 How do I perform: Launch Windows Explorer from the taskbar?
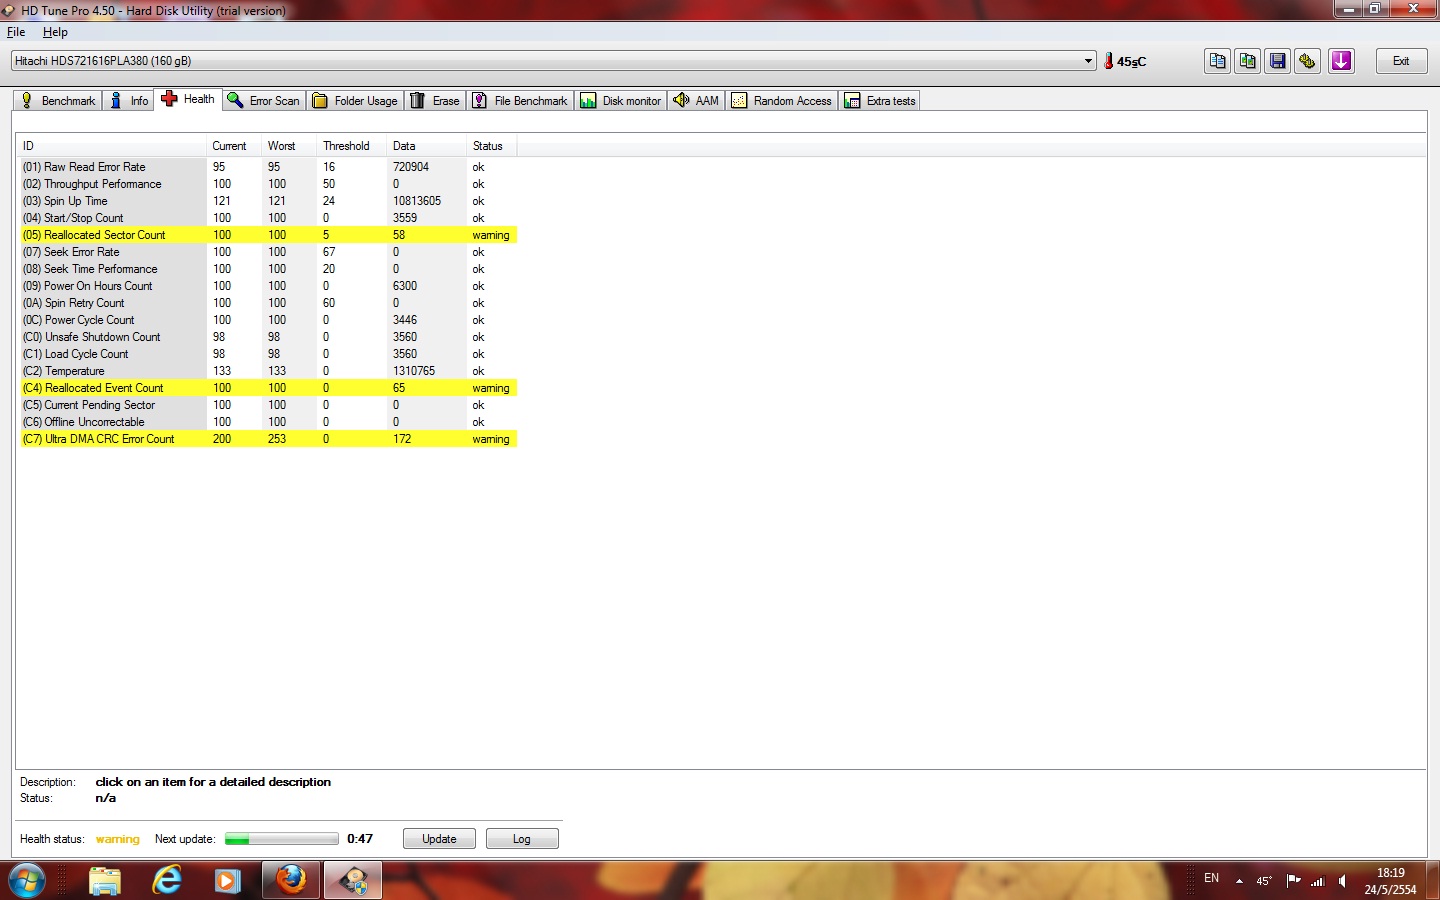105,880
